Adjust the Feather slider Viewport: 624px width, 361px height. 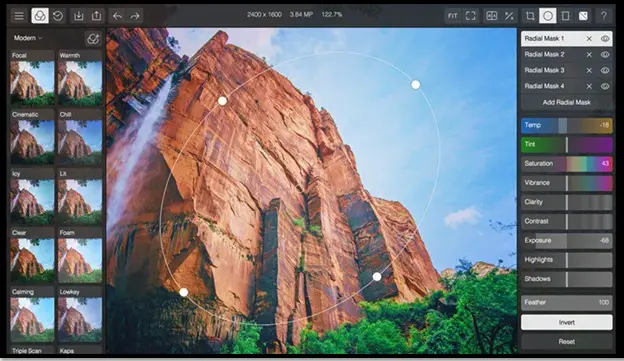pos(567,302)
